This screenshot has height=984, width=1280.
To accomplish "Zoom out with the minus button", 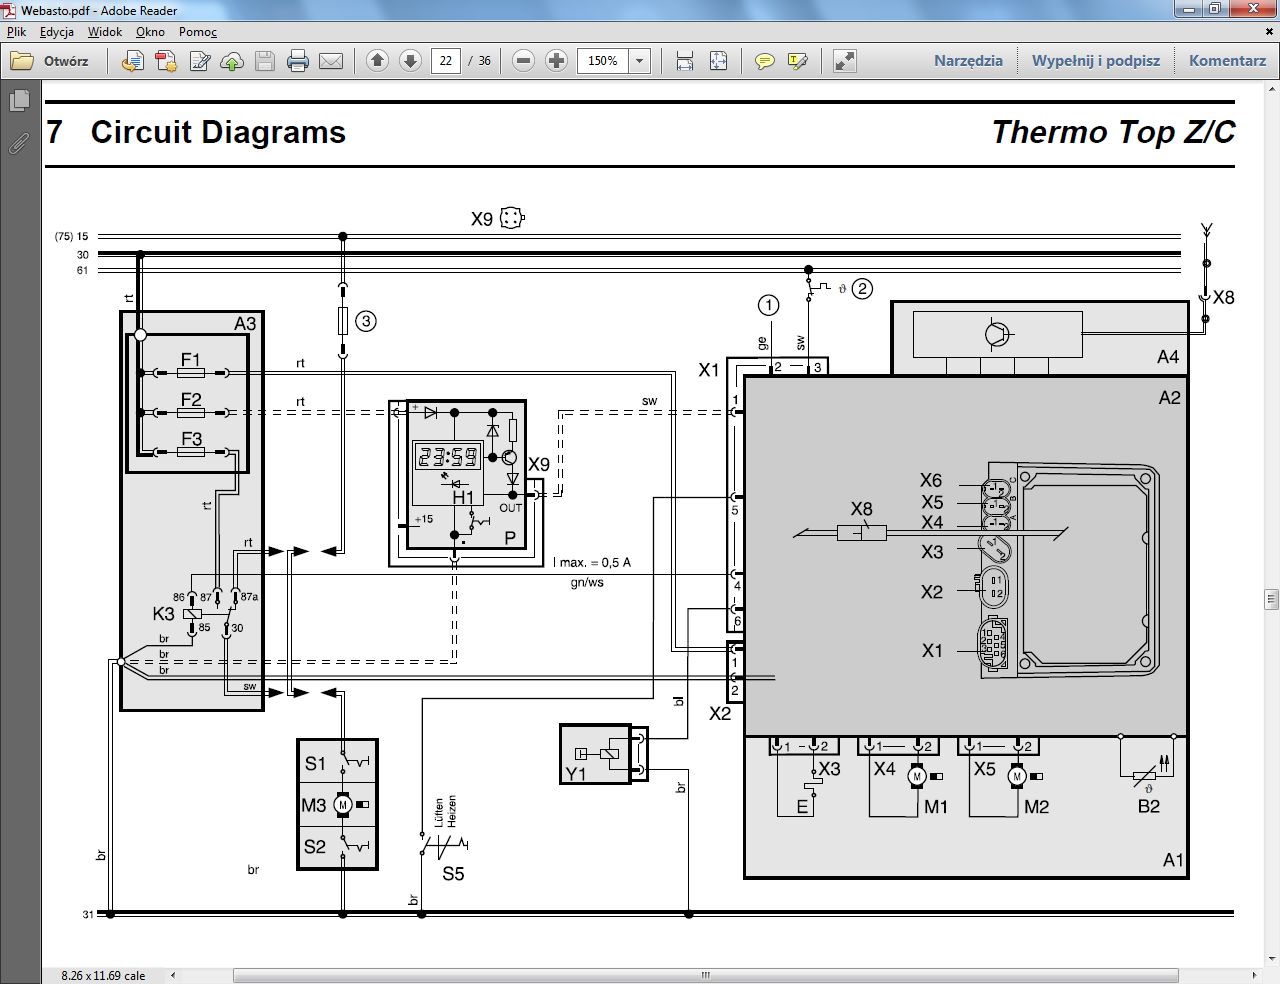I will (x=523, y=61).
